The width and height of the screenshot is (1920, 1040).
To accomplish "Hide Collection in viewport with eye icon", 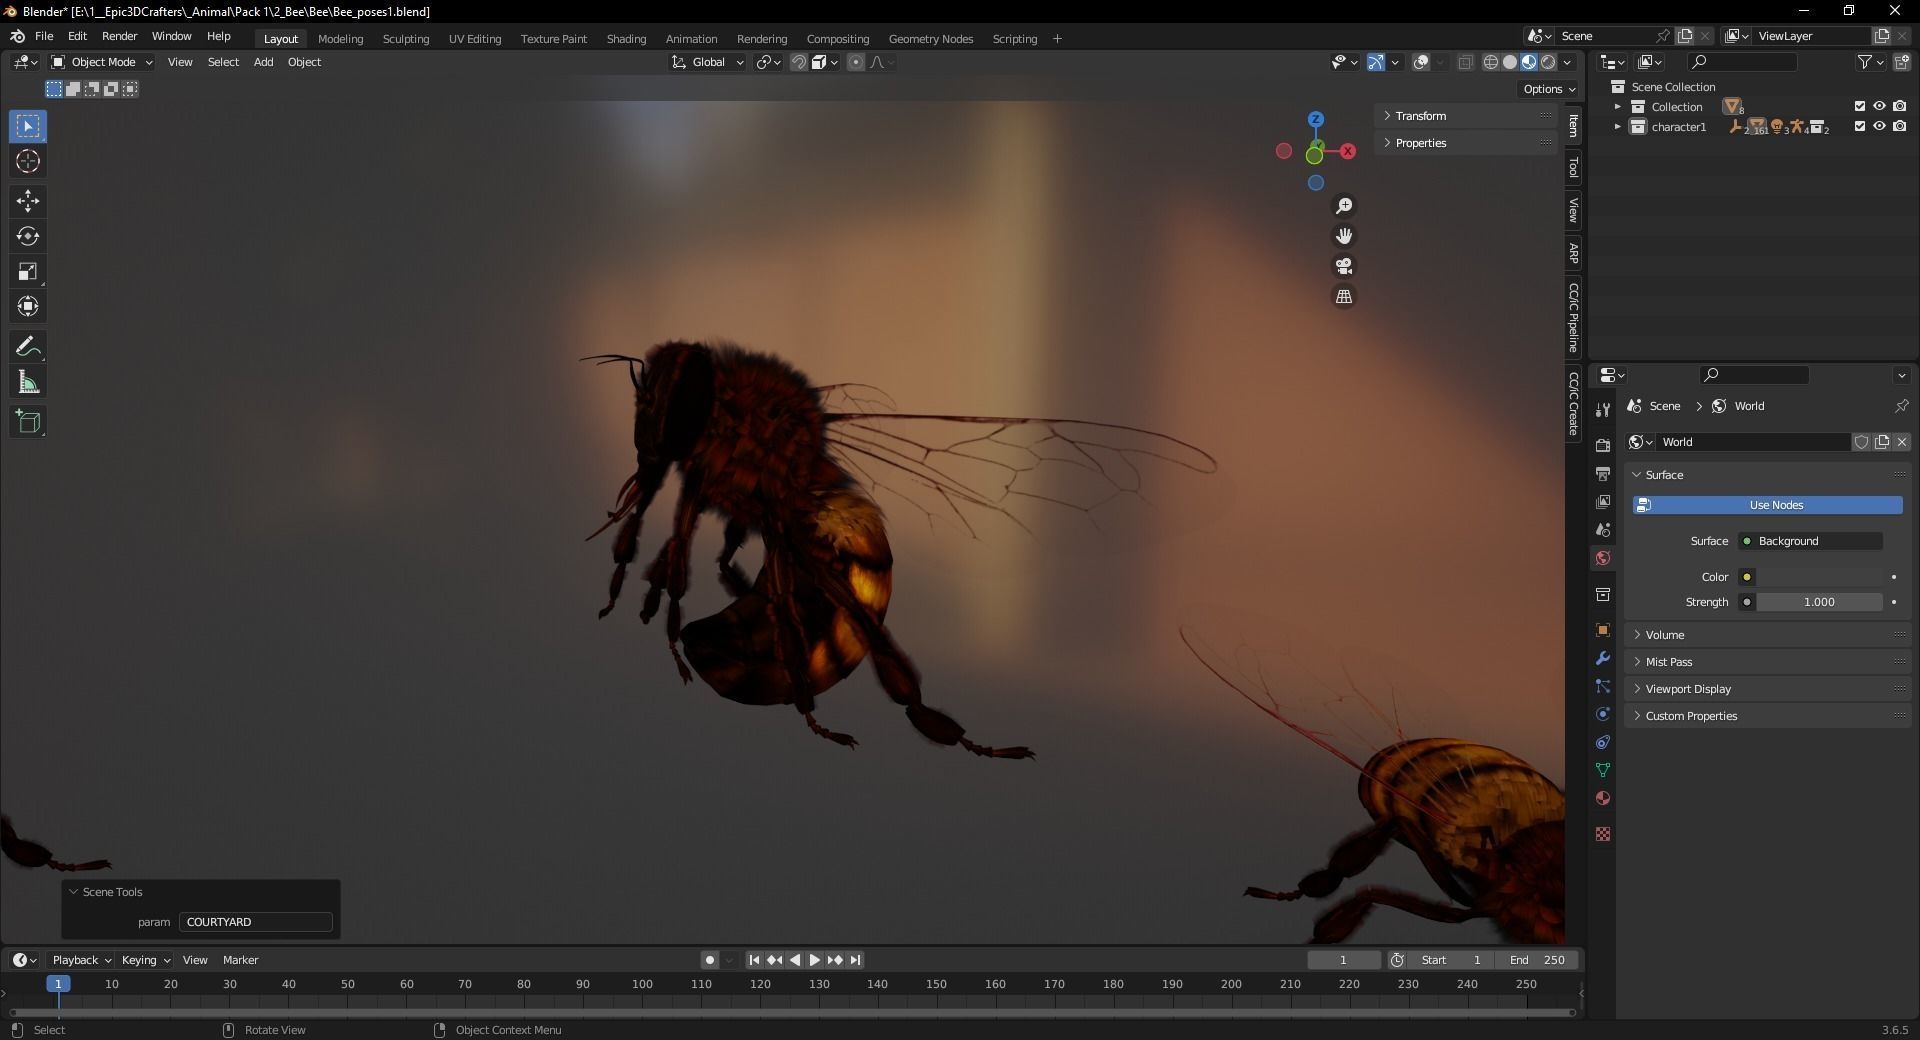I will point(1880,106).
